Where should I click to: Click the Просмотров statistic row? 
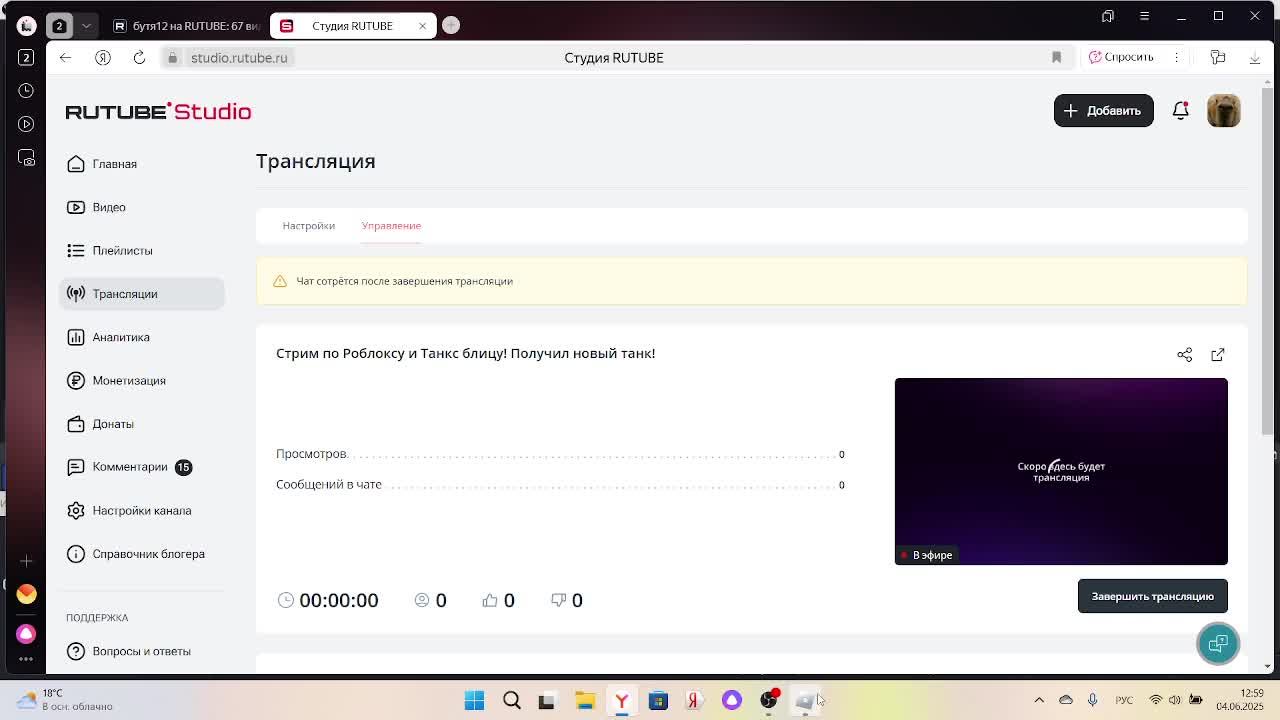(x=560, y=454)
